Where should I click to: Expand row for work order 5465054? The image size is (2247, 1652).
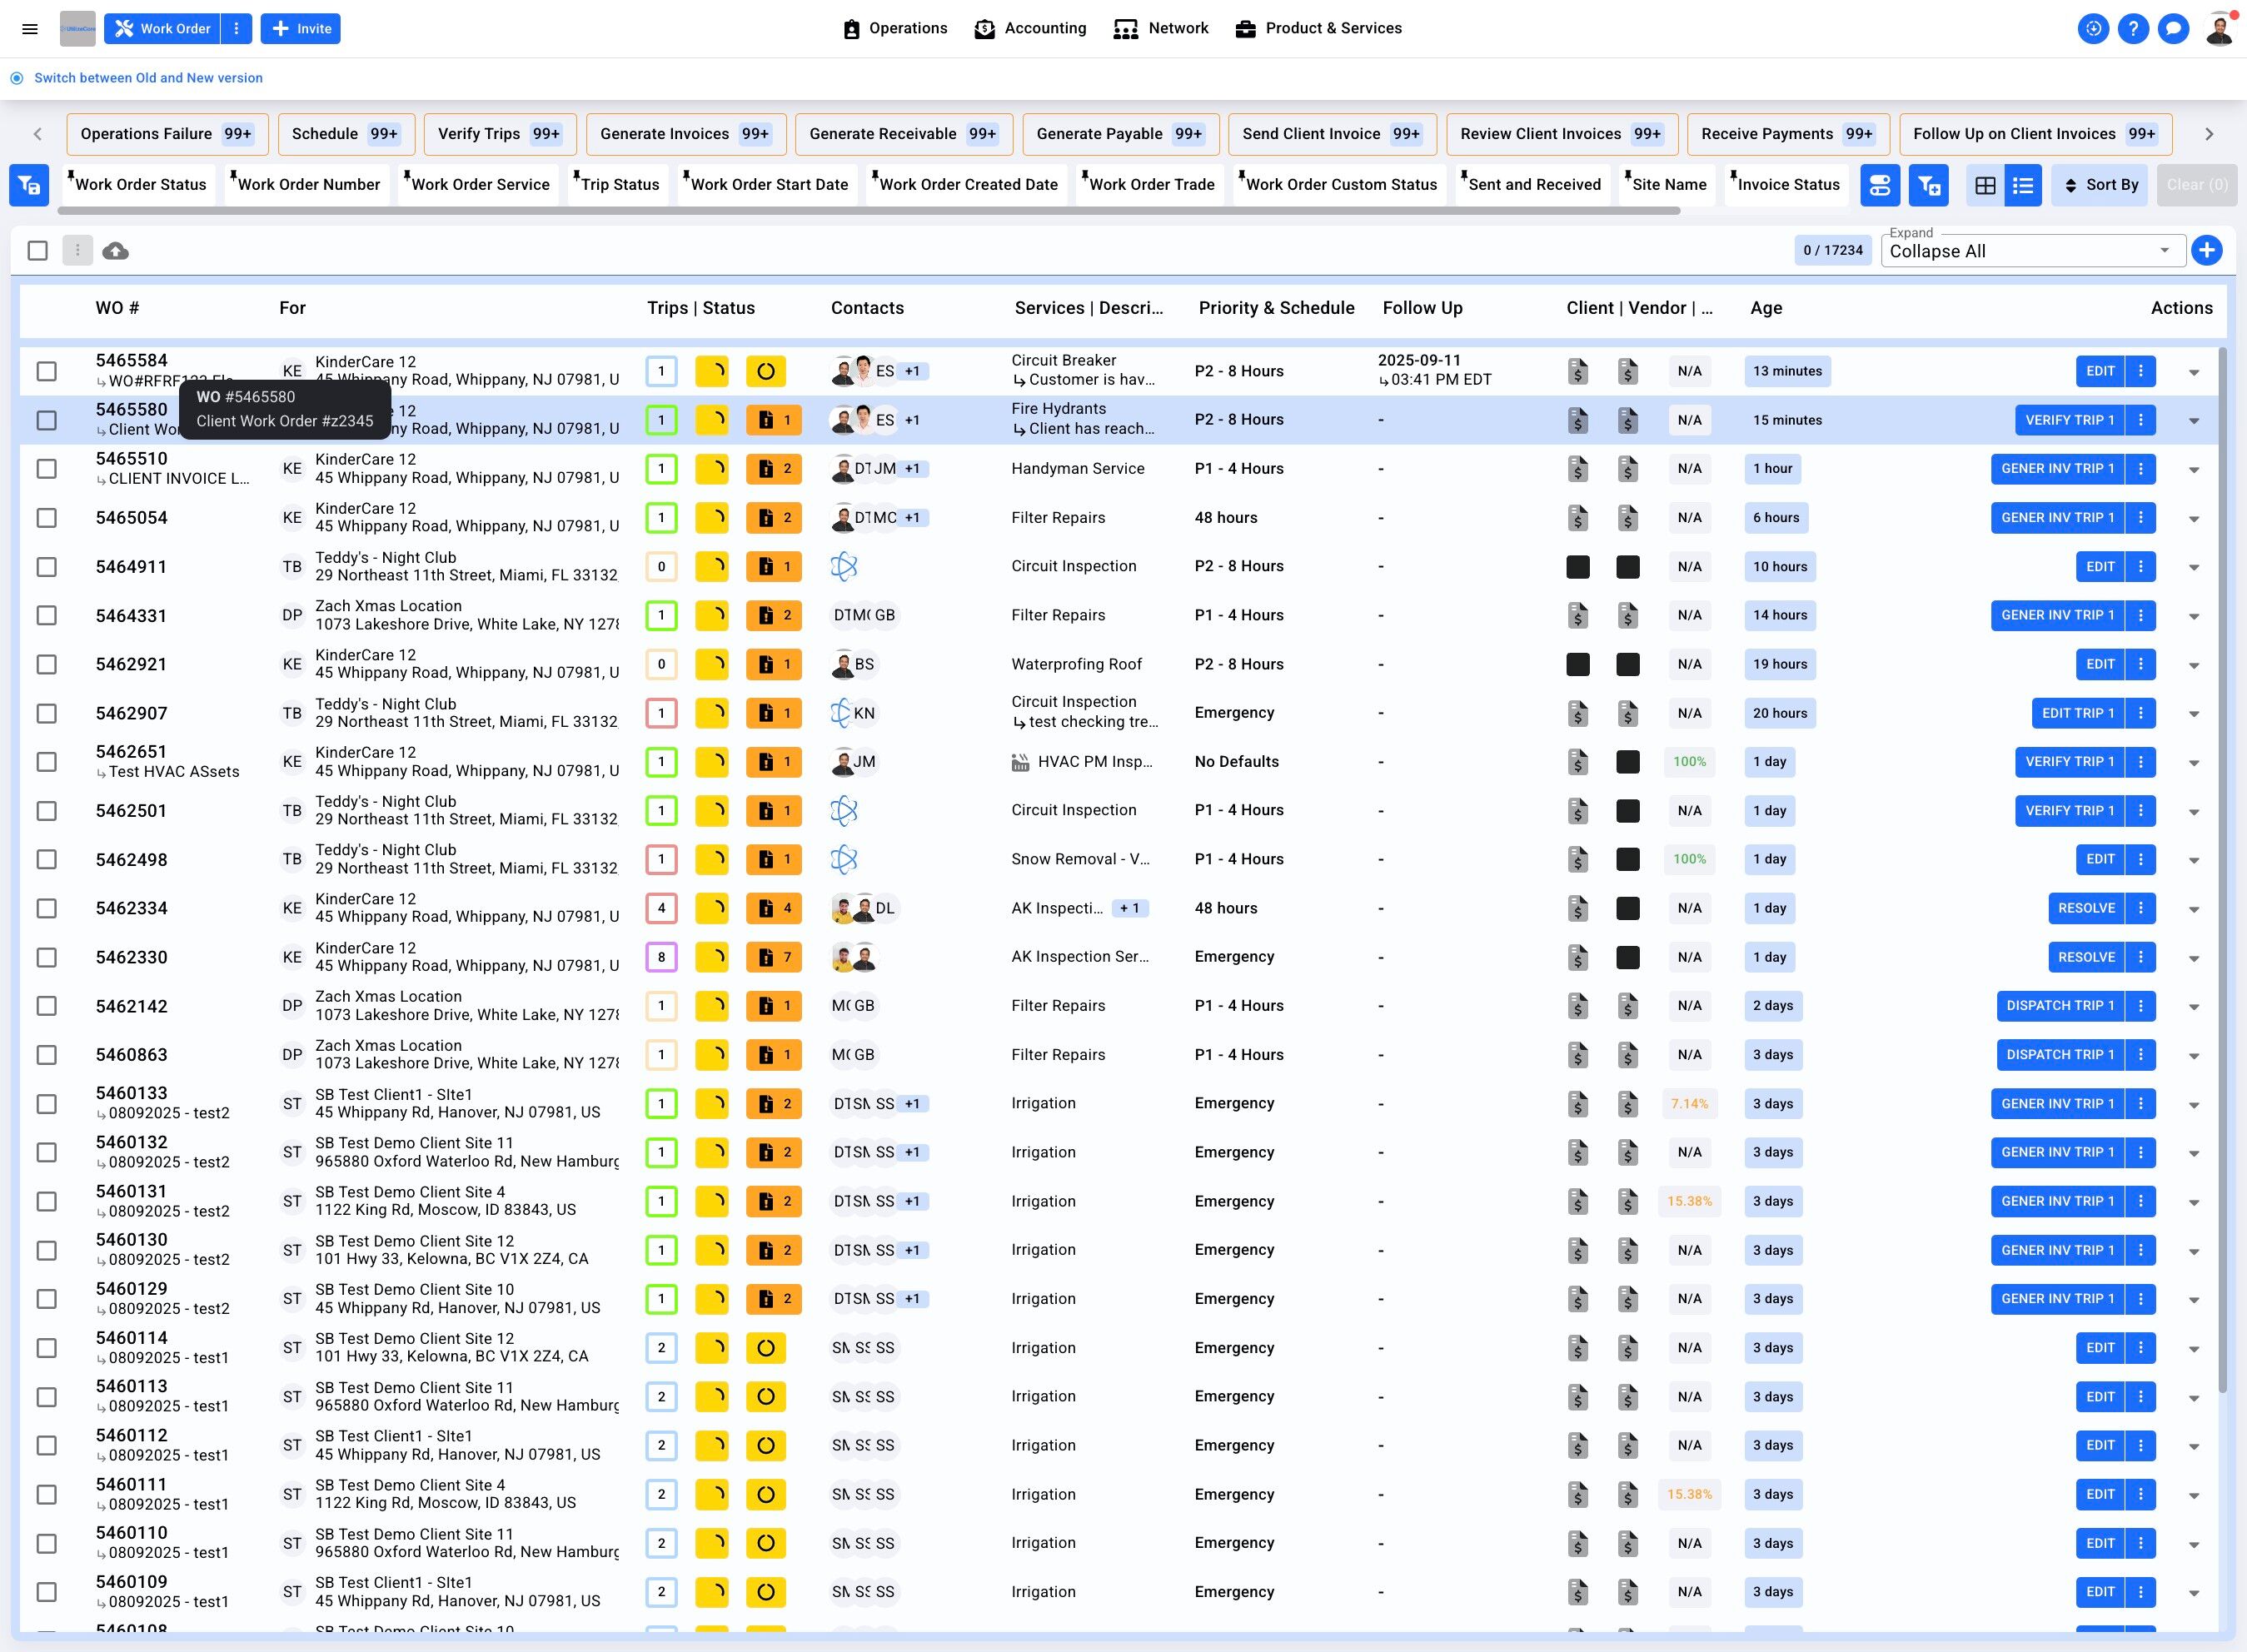point(2193,519)
